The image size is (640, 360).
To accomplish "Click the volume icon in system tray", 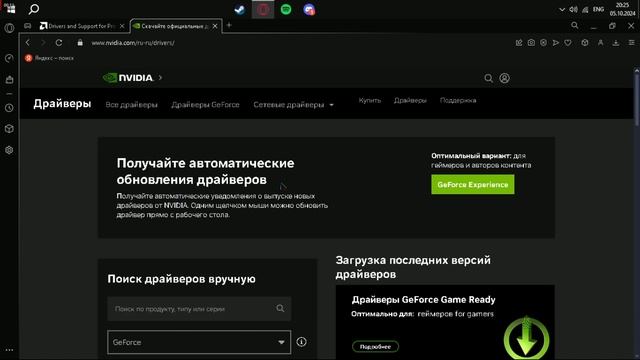I will pos(573,9).
